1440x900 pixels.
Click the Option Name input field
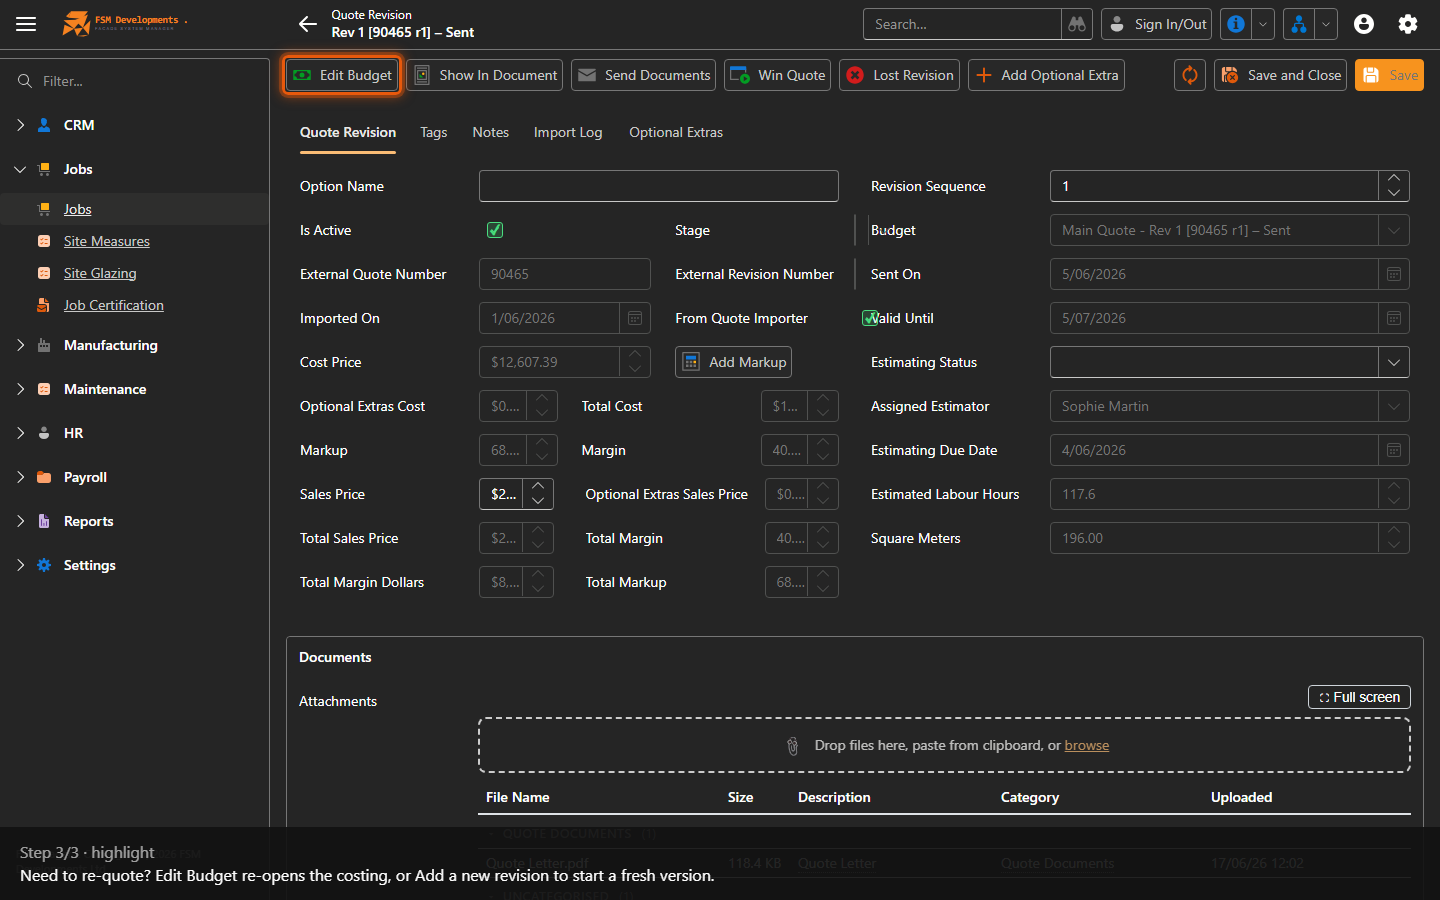(659, 186)
